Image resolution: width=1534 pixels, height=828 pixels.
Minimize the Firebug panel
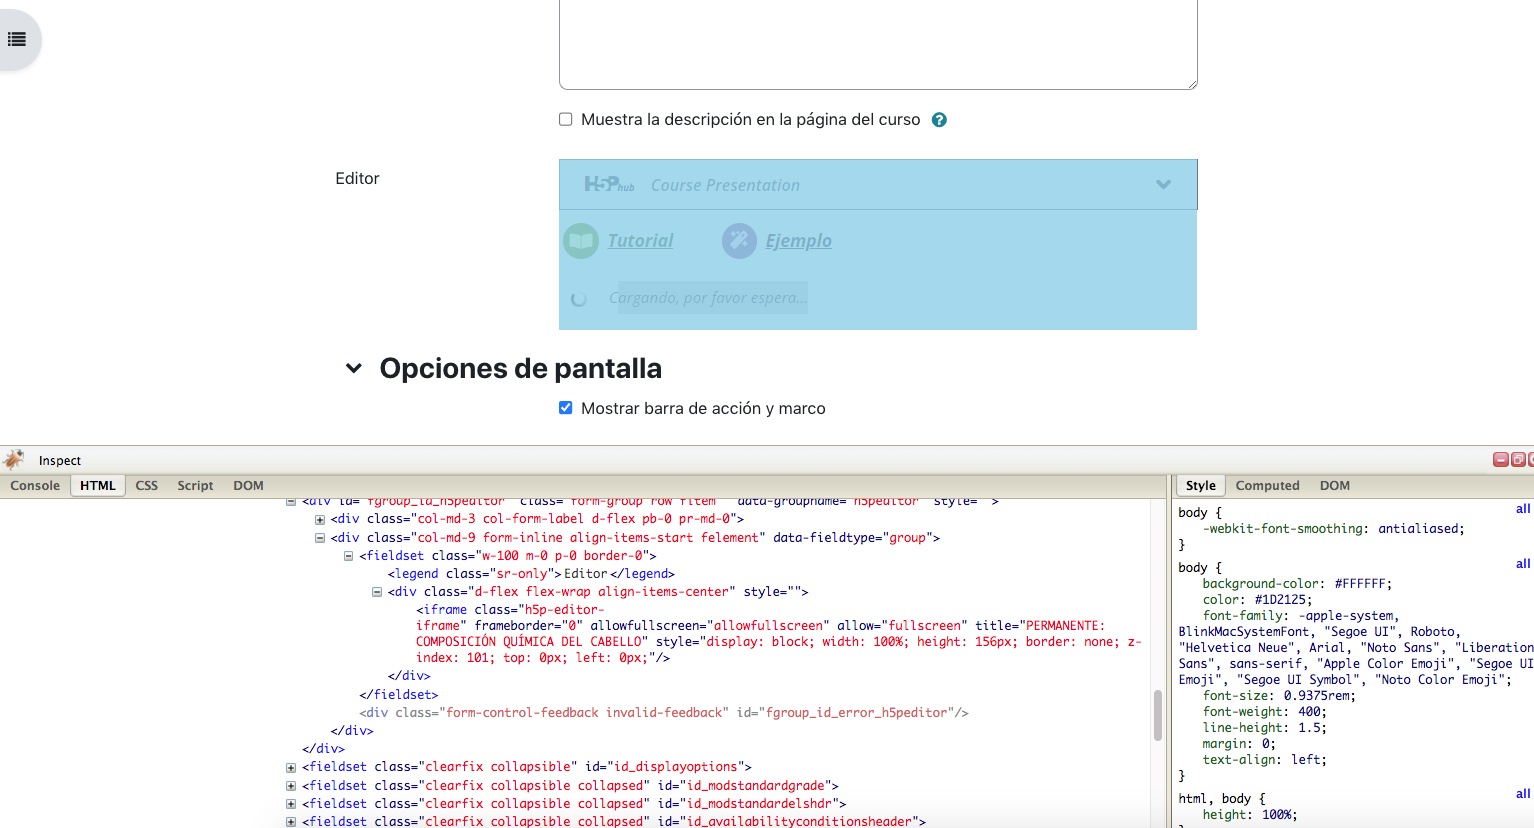[x=1500, y=460]
